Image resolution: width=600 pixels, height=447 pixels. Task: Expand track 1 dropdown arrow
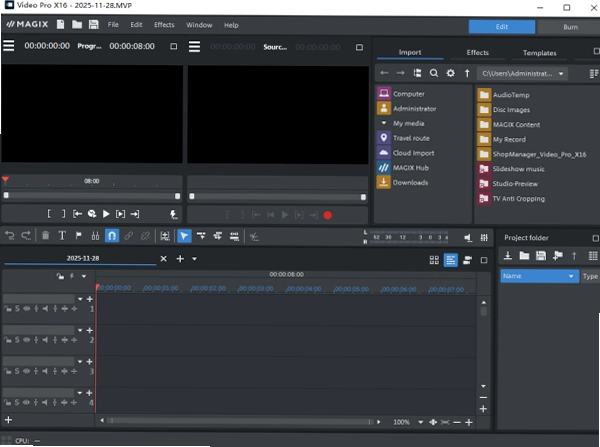(x=80, y=299)
